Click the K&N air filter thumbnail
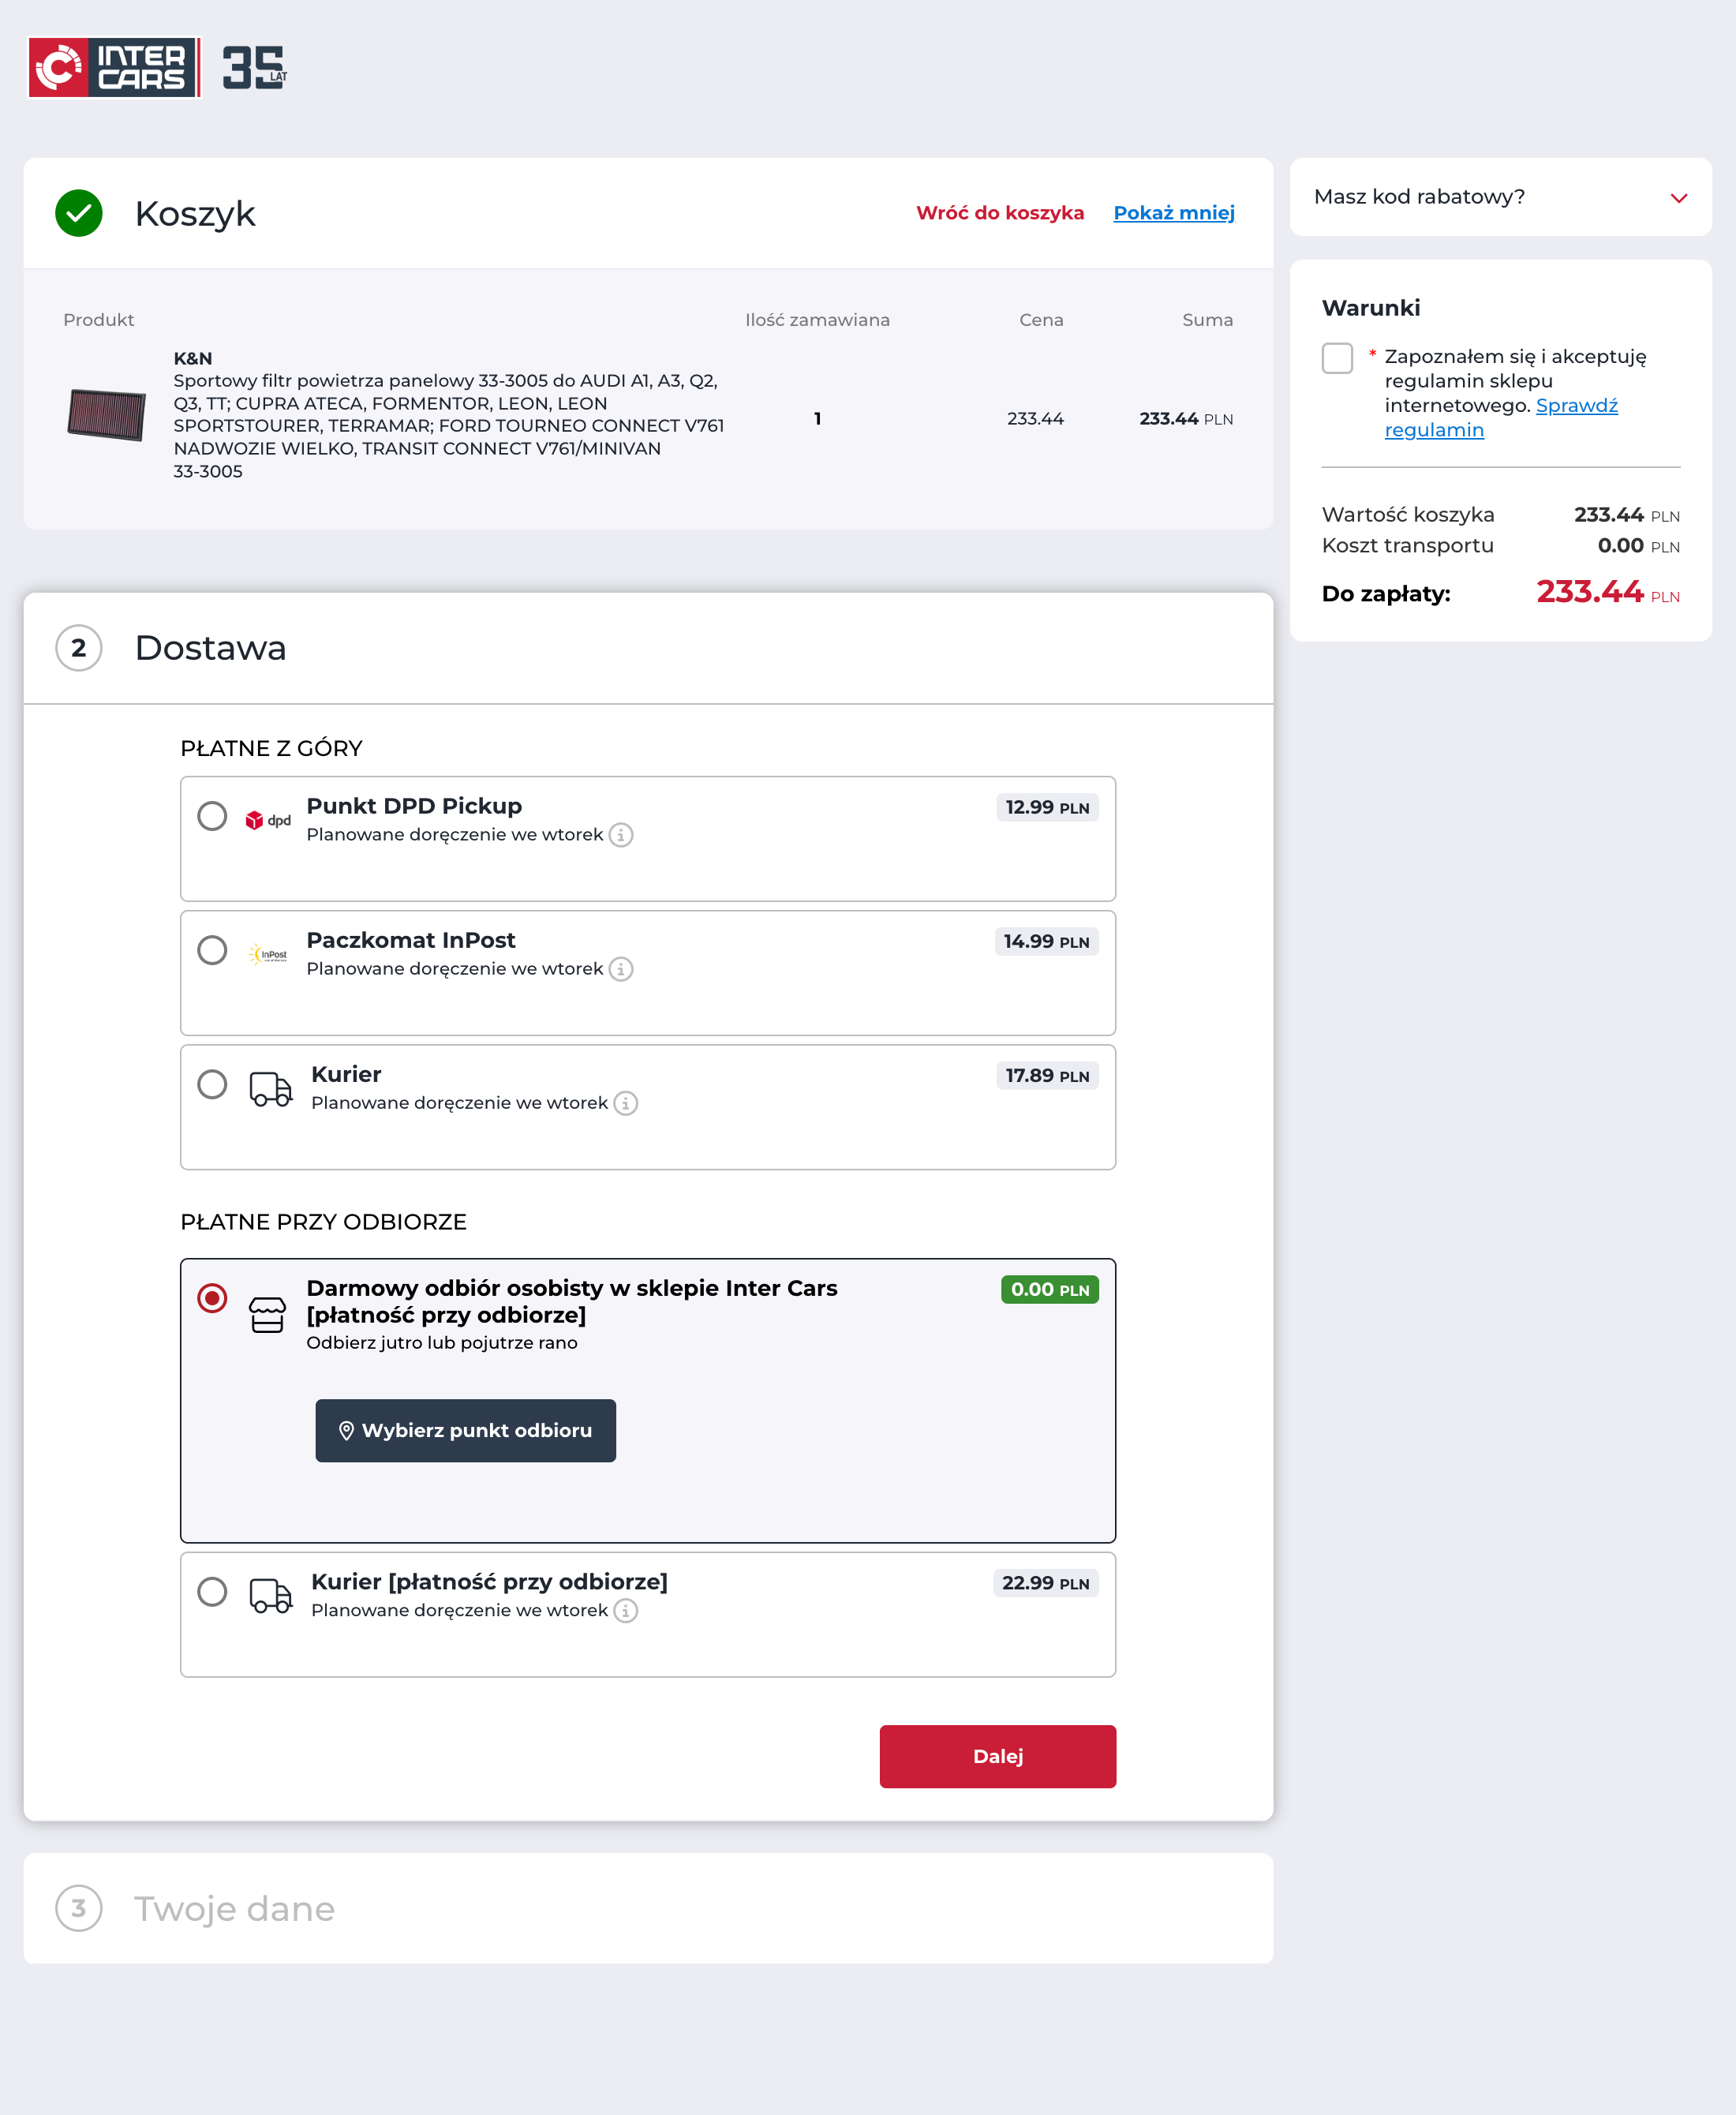 (x=106, y=415)
